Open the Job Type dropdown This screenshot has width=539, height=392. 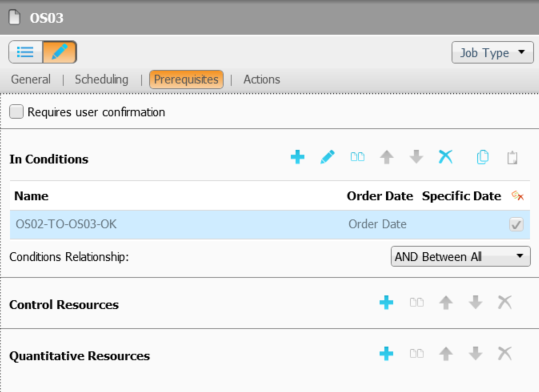pos(492,53)
